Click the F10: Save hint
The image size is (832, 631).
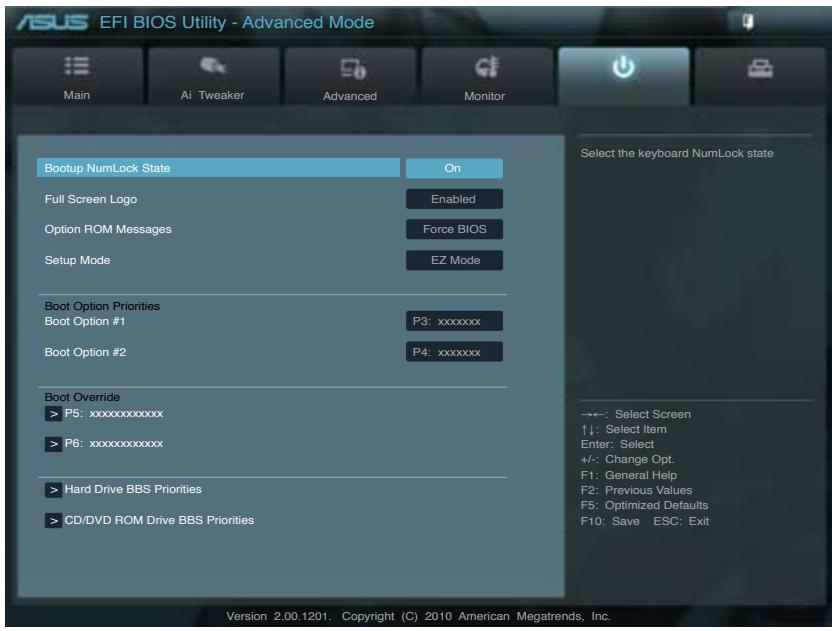tap(610, 521)
